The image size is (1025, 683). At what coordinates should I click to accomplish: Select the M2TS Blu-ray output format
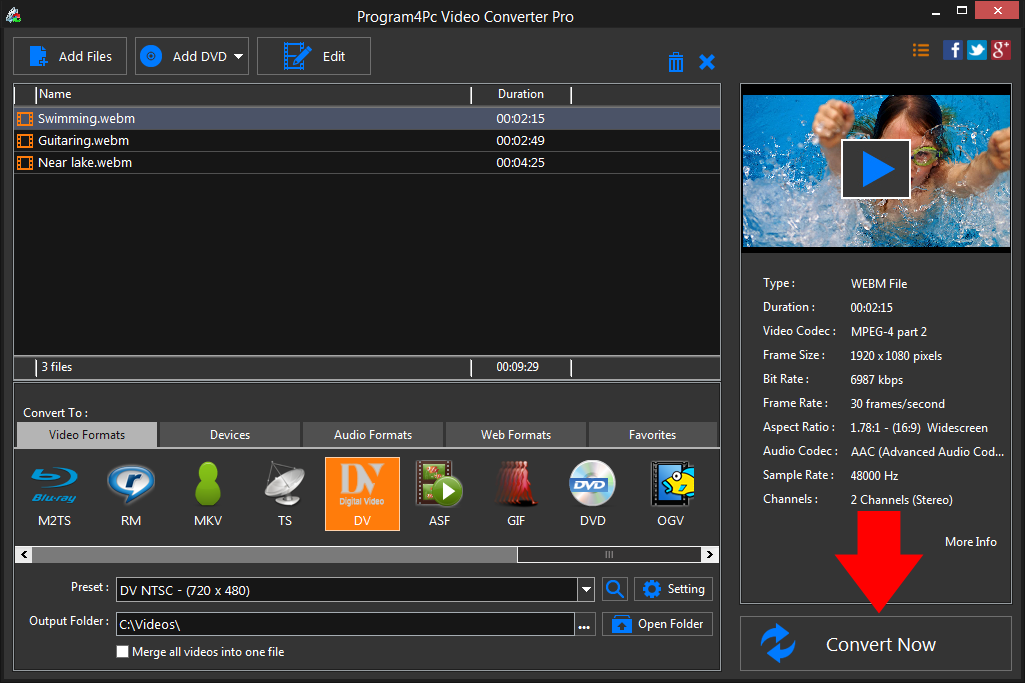54,493
